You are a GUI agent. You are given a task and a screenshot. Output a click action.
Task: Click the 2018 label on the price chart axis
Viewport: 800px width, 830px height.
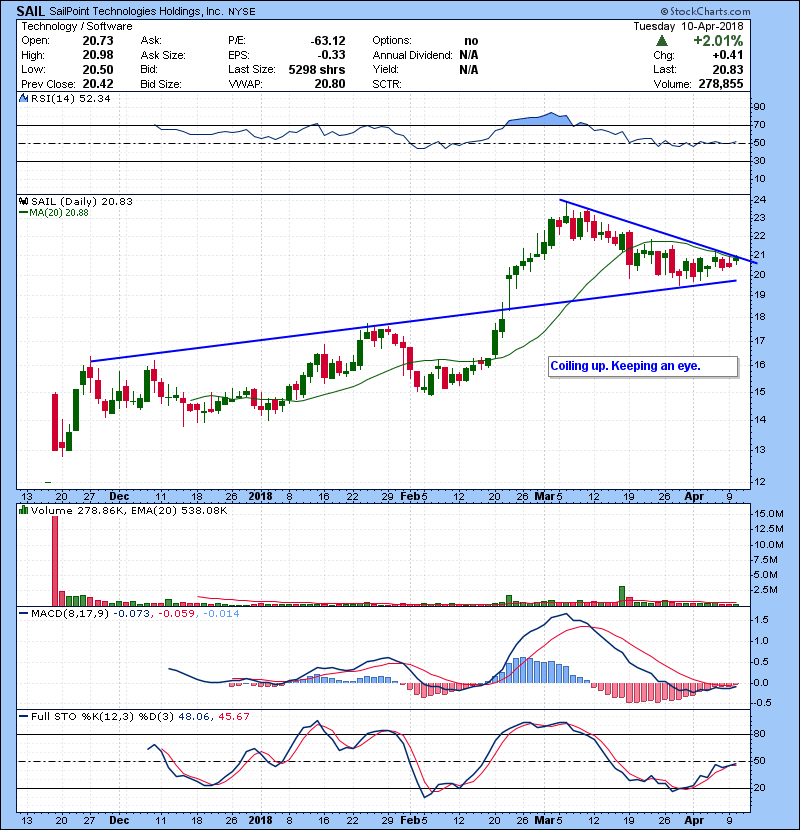click(260, 497)
